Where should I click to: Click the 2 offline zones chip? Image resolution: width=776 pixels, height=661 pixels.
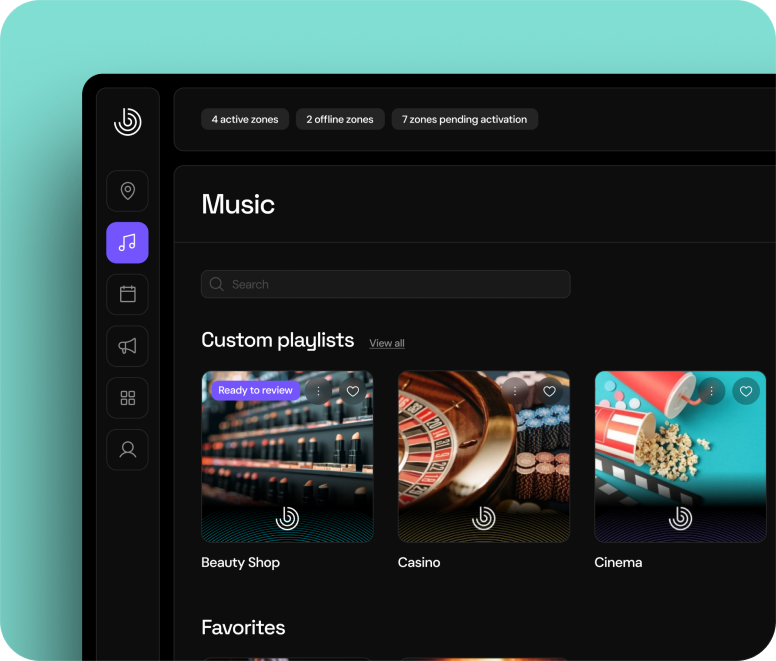click(340, 119)
